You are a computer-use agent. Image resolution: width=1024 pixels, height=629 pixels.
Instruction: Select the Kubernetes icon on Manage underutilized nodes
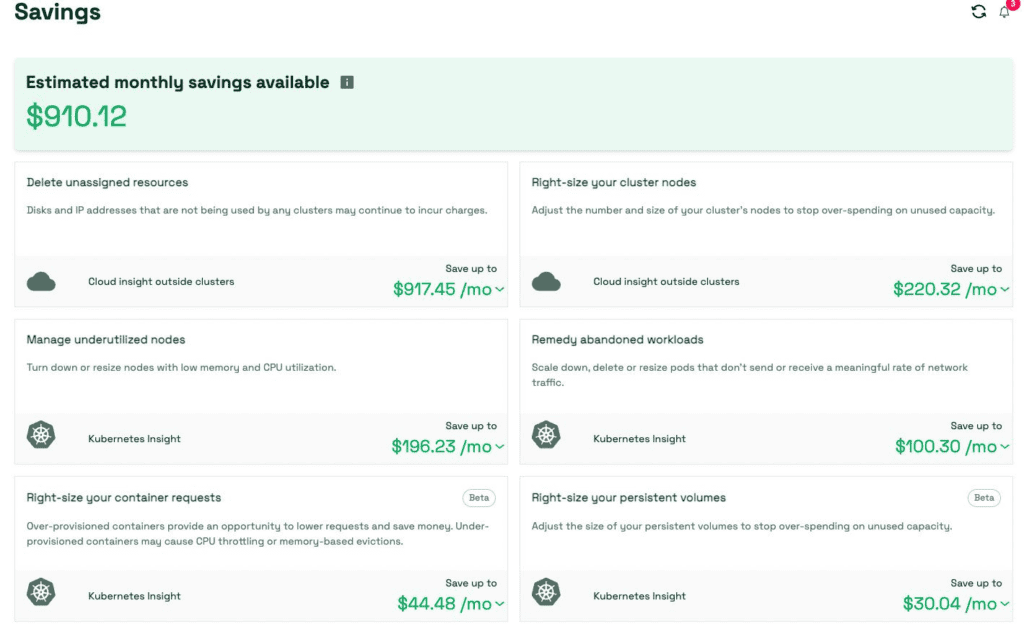click(x=41, y=436)
